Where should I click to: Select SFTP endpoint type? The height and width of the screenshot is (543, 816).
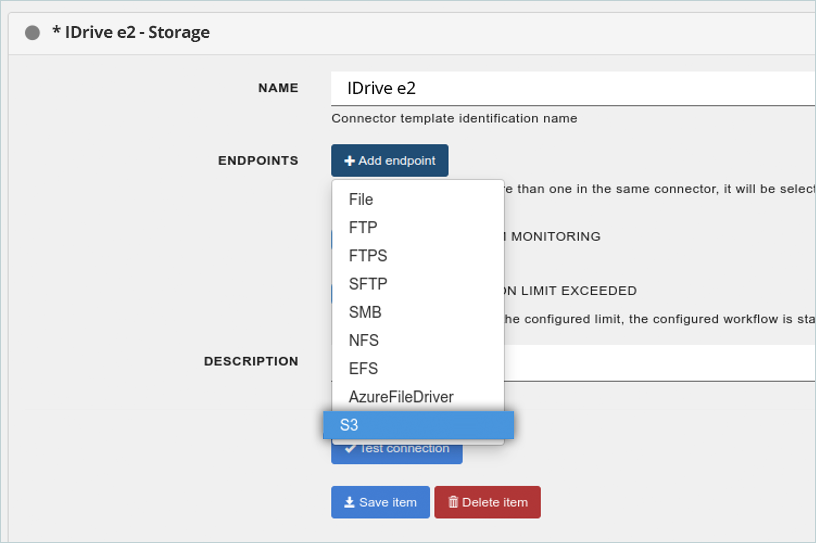click(368, 284)
